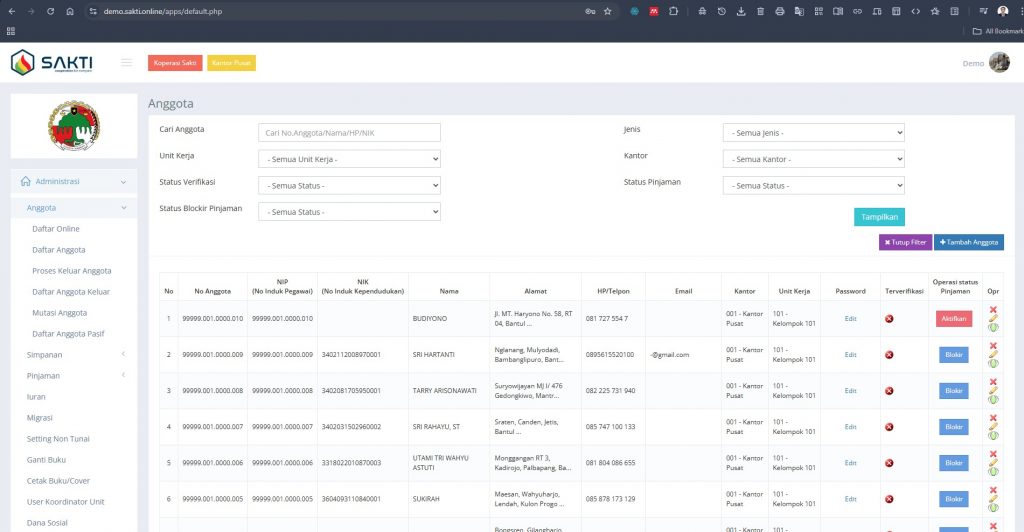1024x532 pixels.
Task: Open the Kantor filter dropdown
Action: point(814,159)
